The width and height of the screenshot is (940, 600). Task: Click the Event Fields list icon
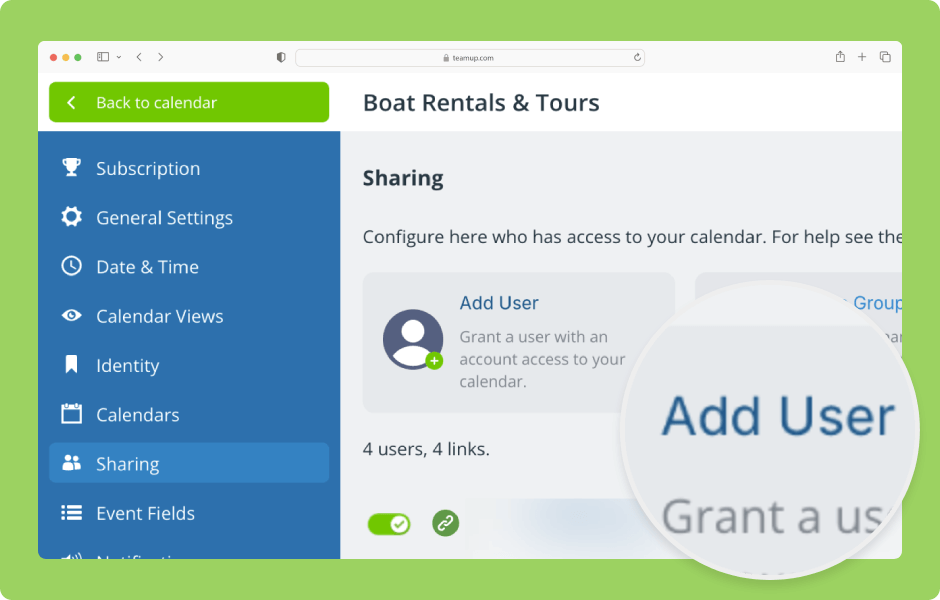[71, 513]
